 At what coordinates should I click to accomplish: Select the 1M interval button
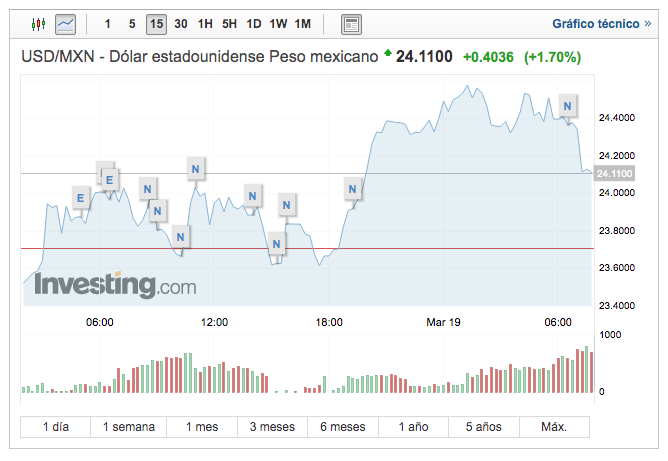[x=302, y=23]
